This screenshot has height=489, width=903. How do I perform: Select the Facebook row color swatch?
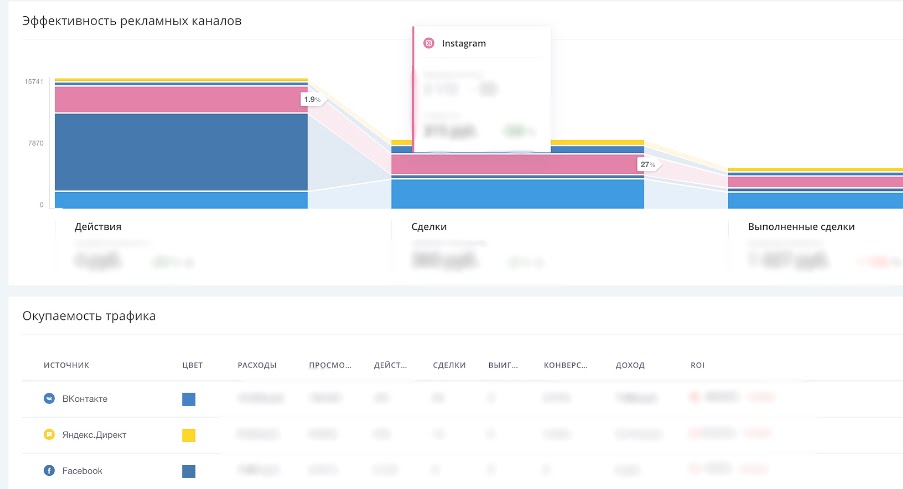(x=188, y=471)
